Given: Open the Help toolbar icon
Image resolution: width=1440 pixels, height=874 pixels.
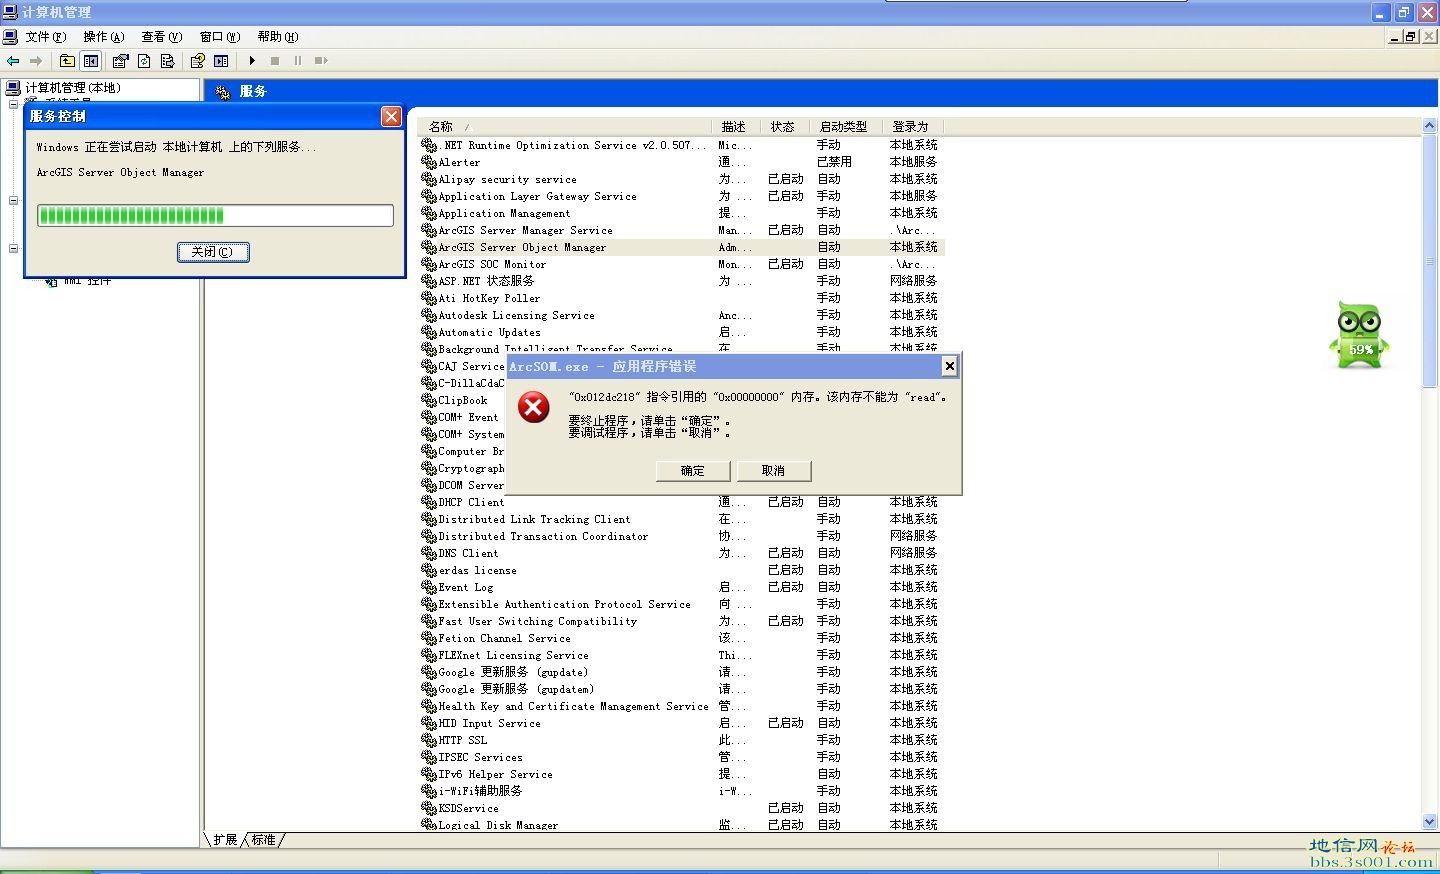Looking at the screenshot, I should [x=198, y=61].
